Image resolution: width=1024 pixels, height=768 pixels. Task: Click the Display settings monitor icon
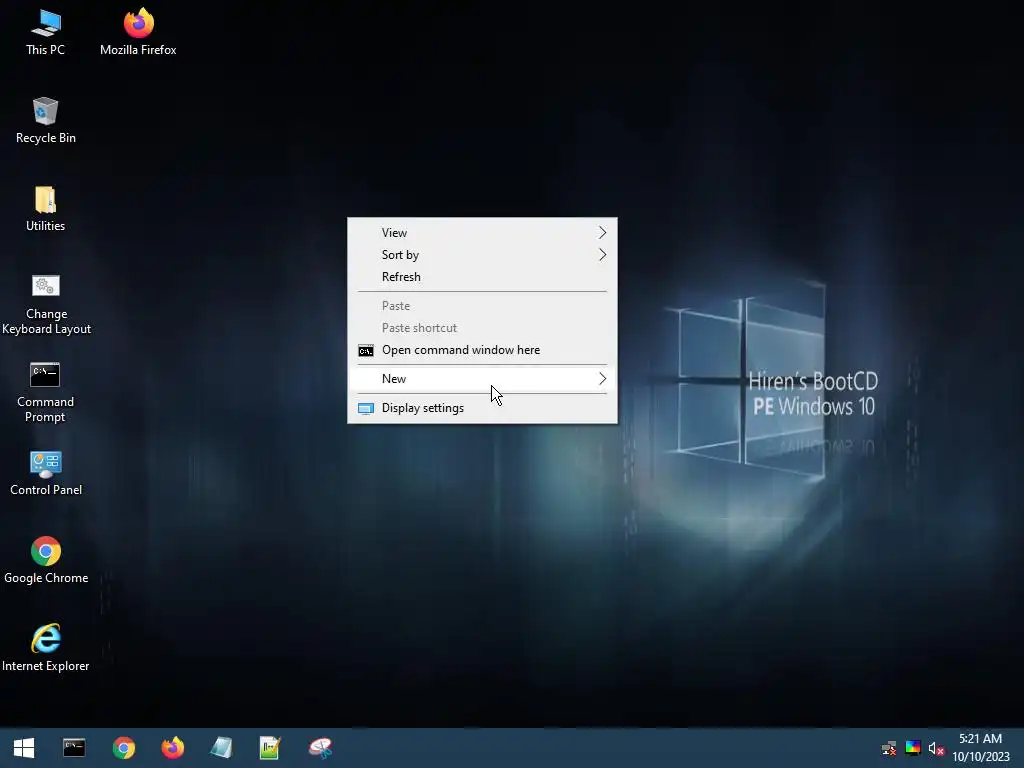pos(366,409)
